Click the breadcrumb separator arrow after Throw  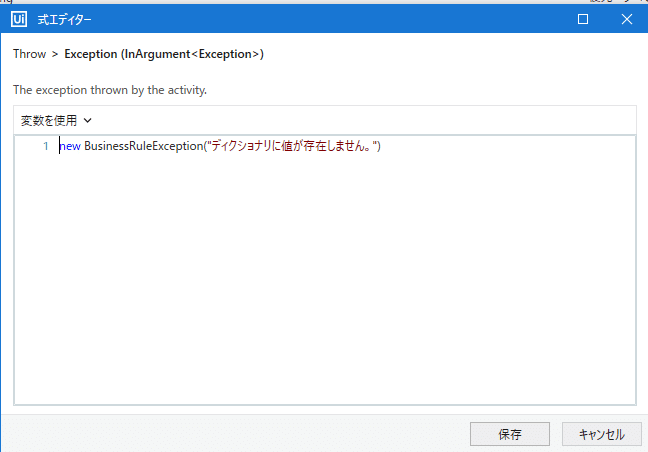[55, 54]
